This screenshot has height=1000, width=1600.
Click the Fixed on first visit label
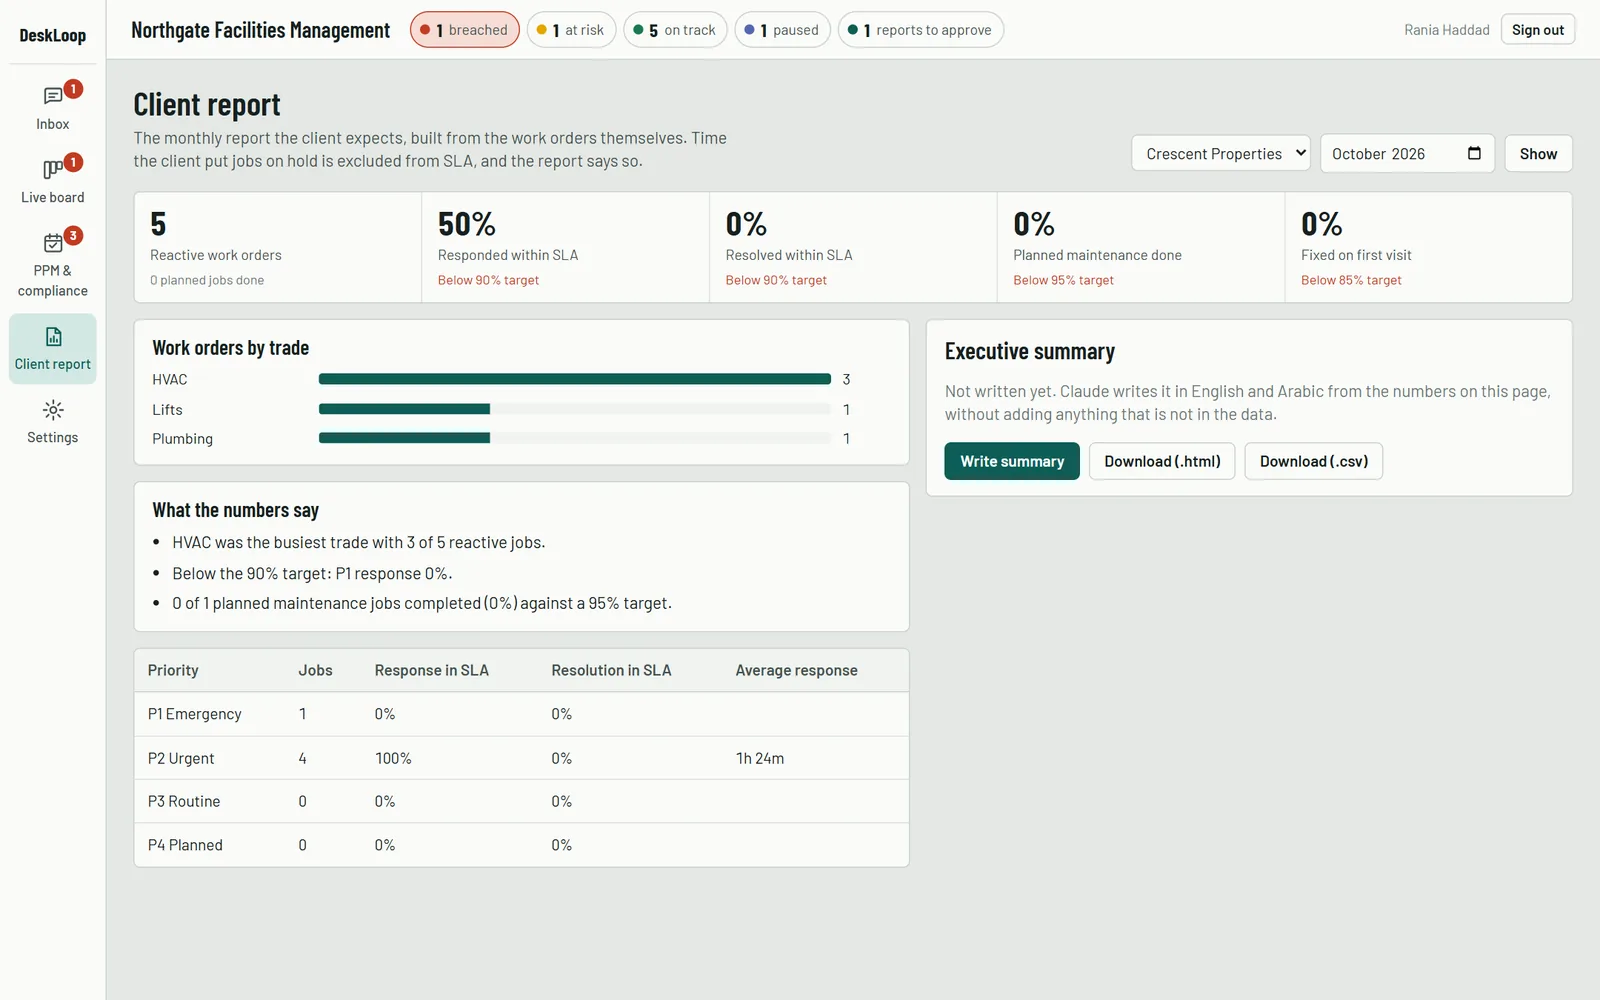pyautogui.click(x=1356, y=255)
